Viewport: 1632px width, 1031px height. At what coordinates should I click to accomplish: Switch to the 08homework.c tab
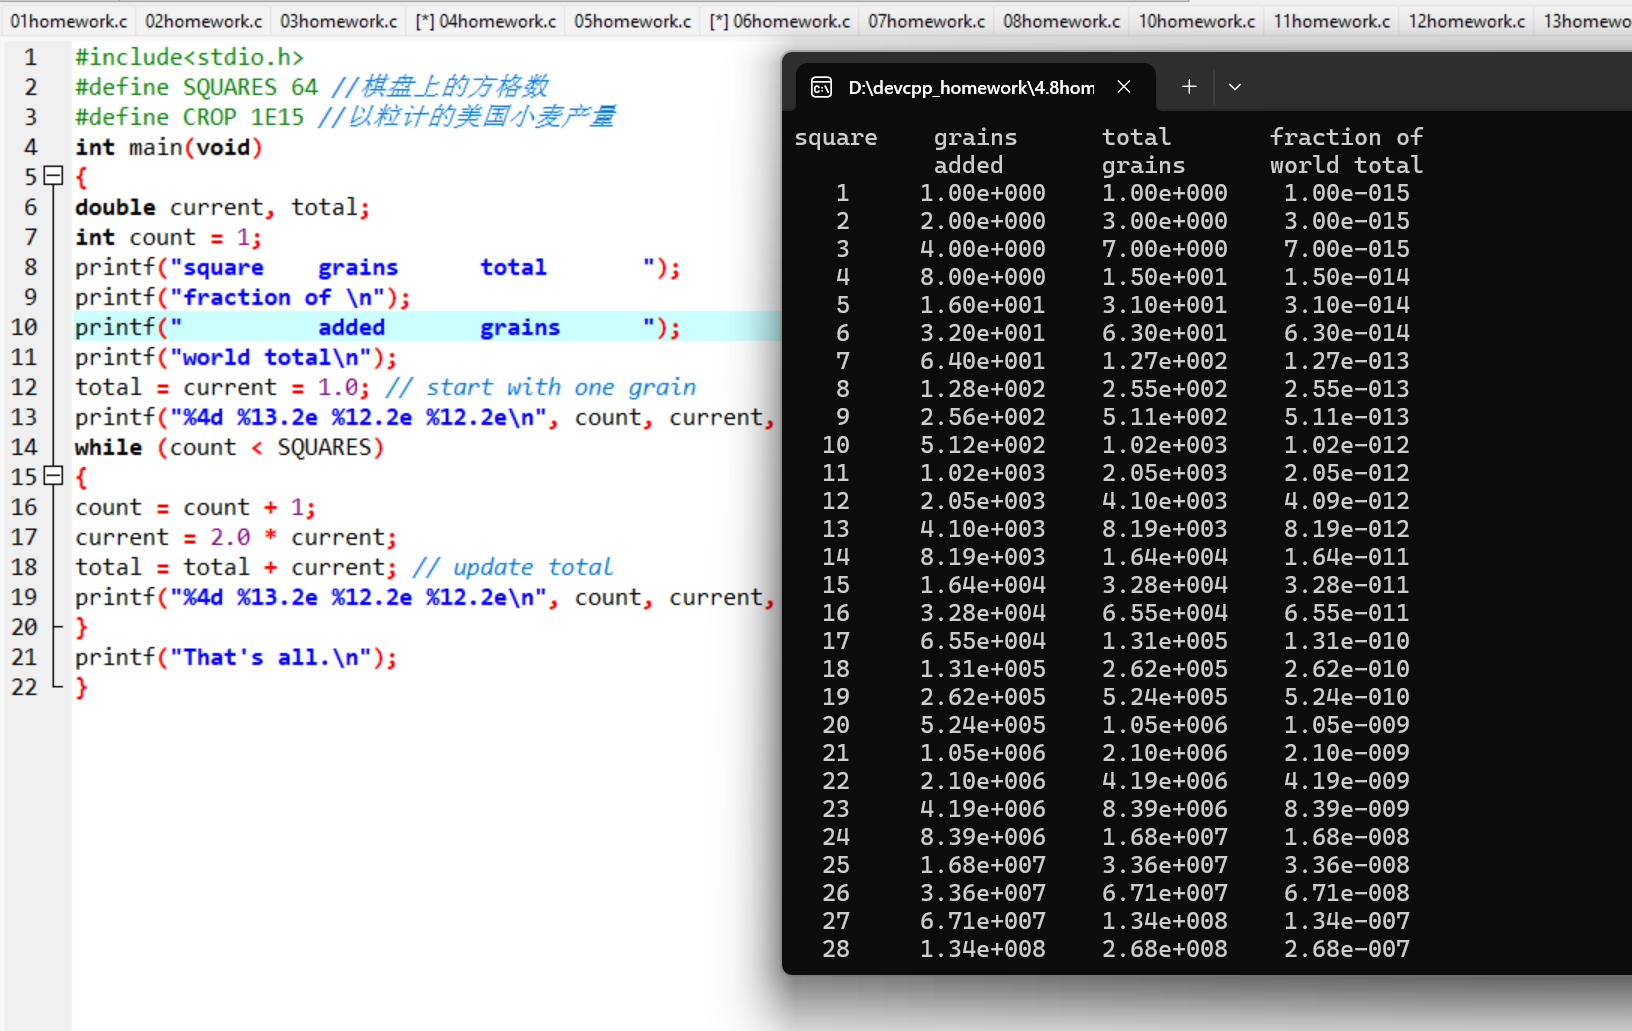pyautogui.click(x=1062, y=21)
